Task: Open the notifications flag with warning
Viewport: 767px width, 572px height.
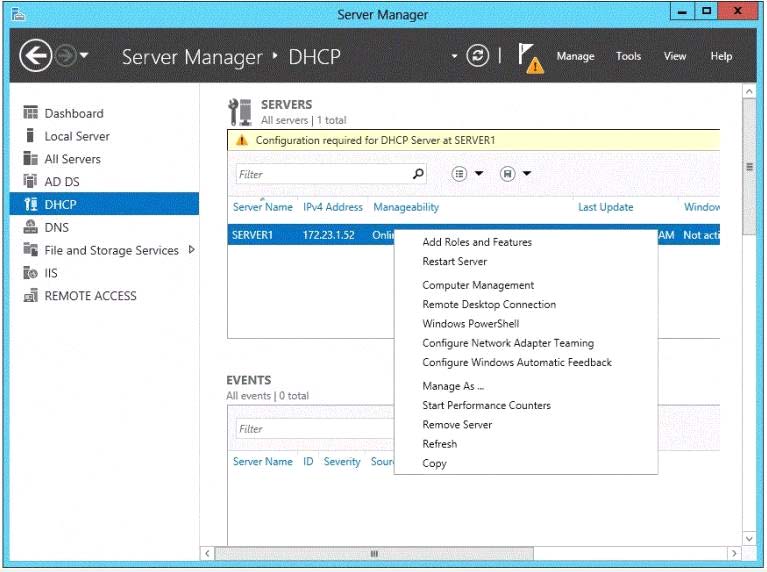Action: tap(530, 57)
